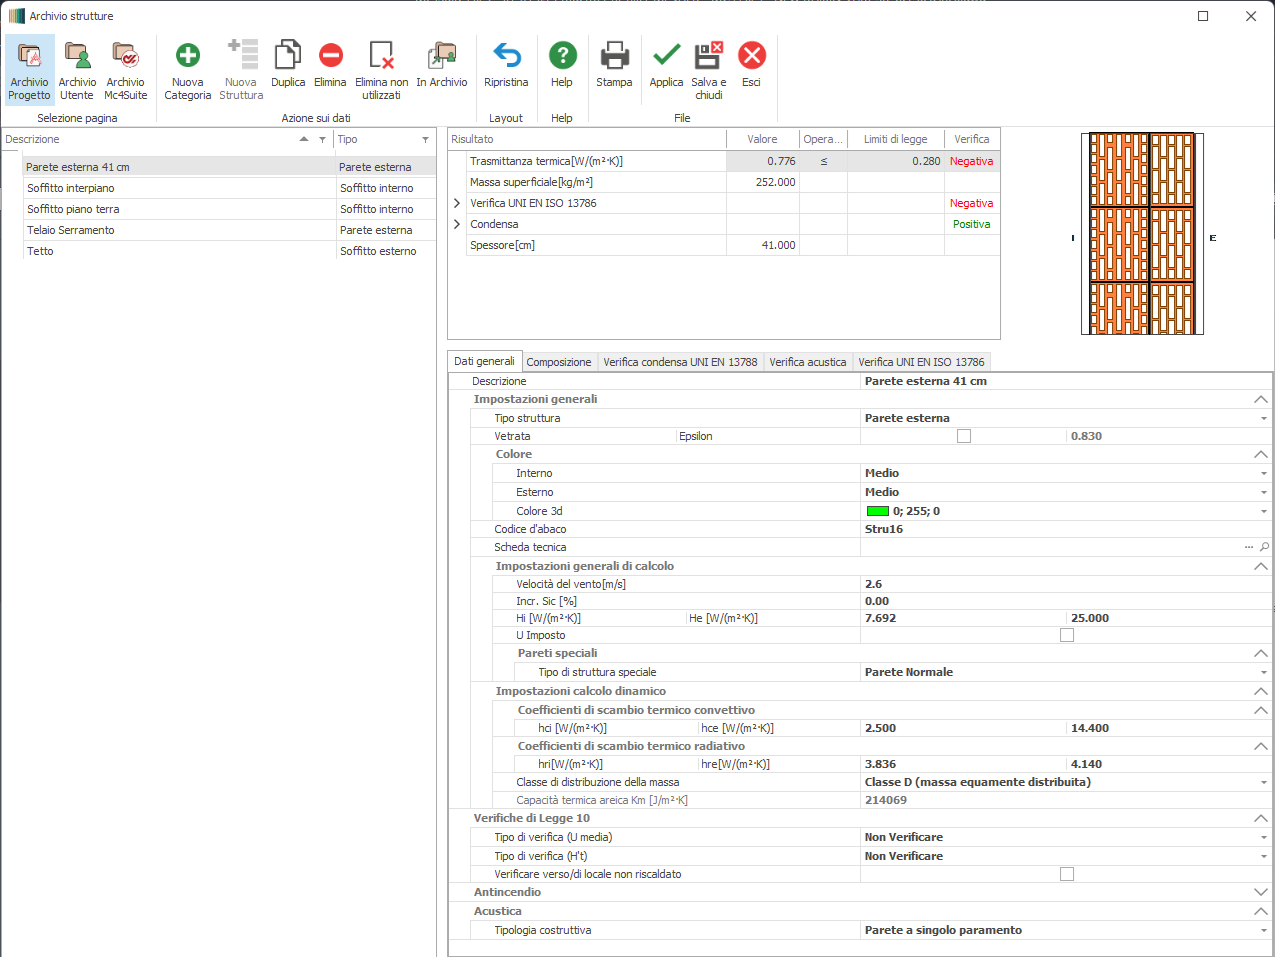The height and width of the screenshot is (957, 1275).
Task: Expand the Condensa result row
Action: tap(457, 224)
